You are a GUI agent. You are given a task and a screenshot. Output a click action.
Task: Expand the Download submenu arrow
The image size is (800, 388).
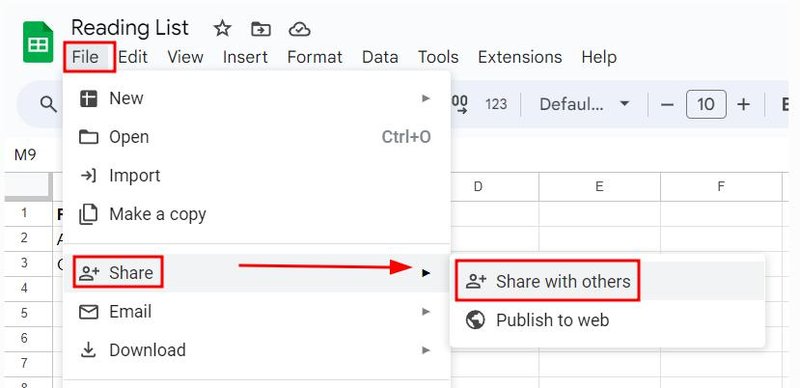tap(426, 350)
